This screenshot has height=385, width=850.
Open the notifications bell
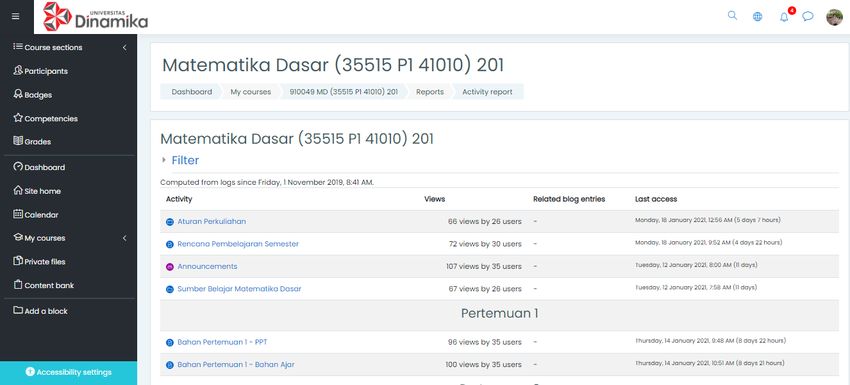pos(784,16)
